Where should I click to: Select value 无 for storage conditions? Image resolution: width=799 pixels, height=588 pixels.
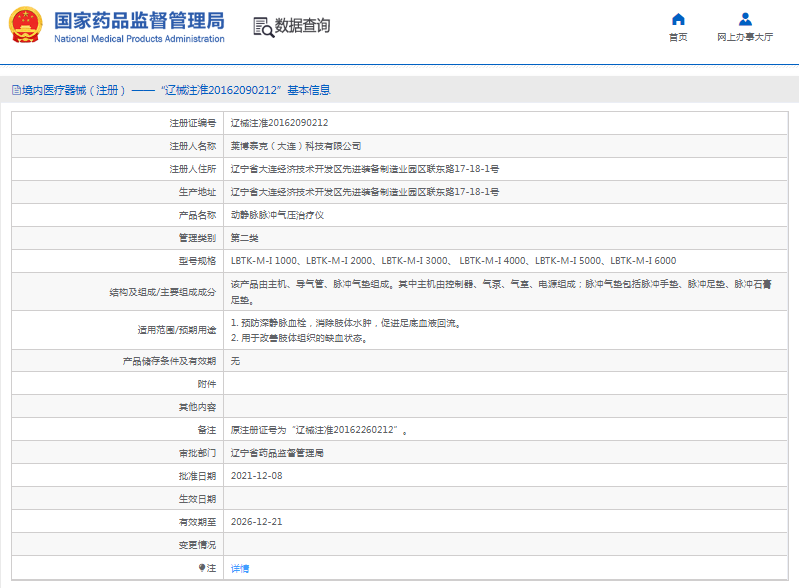point(235,361)
